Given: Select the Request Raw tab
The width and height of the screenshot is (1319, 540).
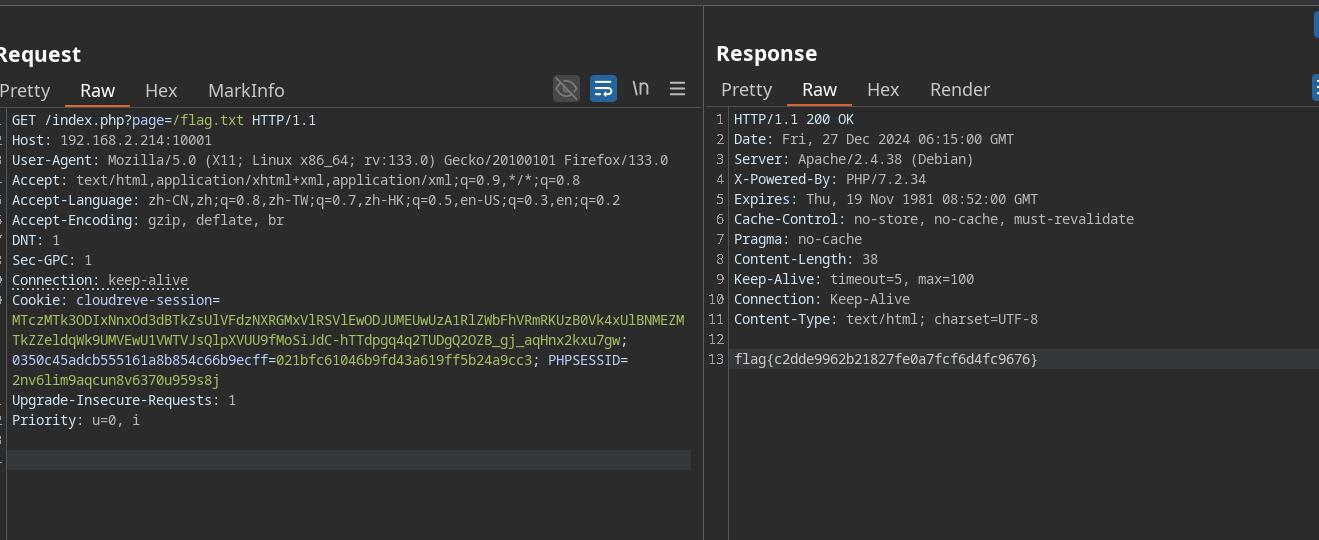Looking at the screenshot, I should pos(97,90).
